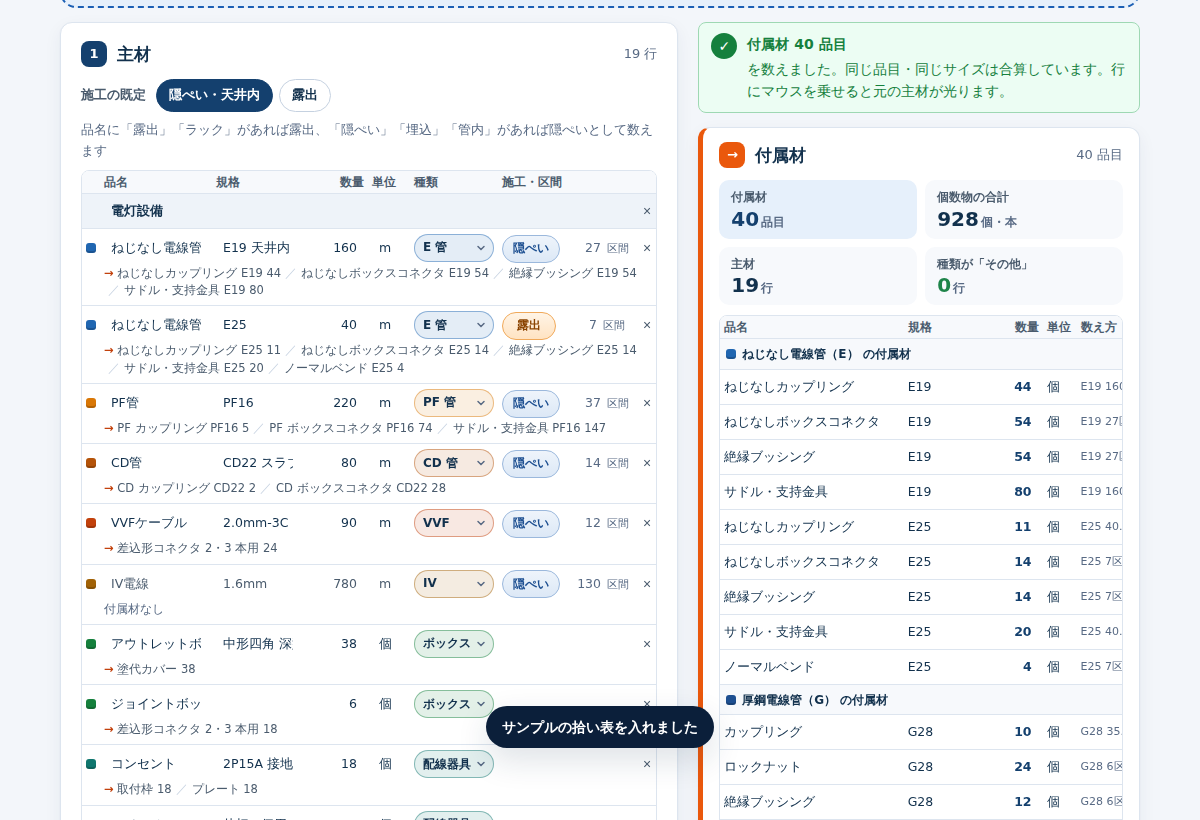Image resolution: width=1200 pixels, height=820 pixels.
Task: Remove the VVFケーブル row
Action: [647, 523]
